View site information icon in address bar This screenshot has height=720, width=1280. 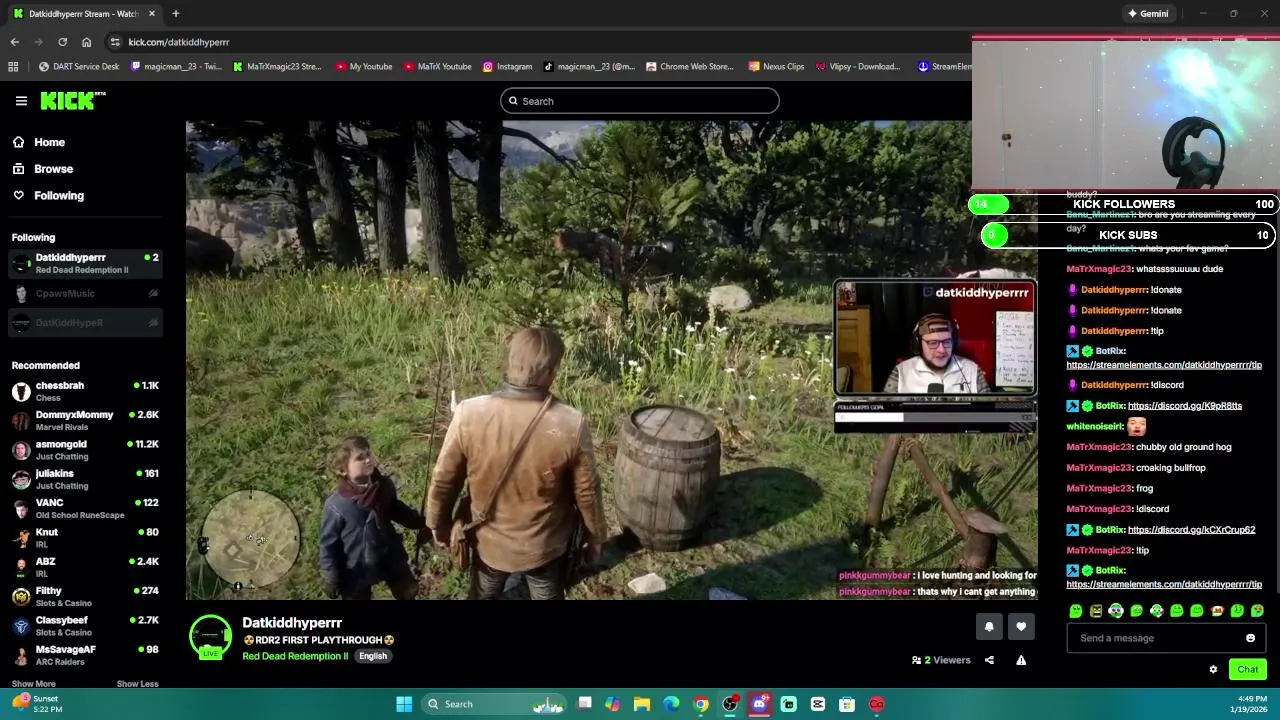point(115,42)
